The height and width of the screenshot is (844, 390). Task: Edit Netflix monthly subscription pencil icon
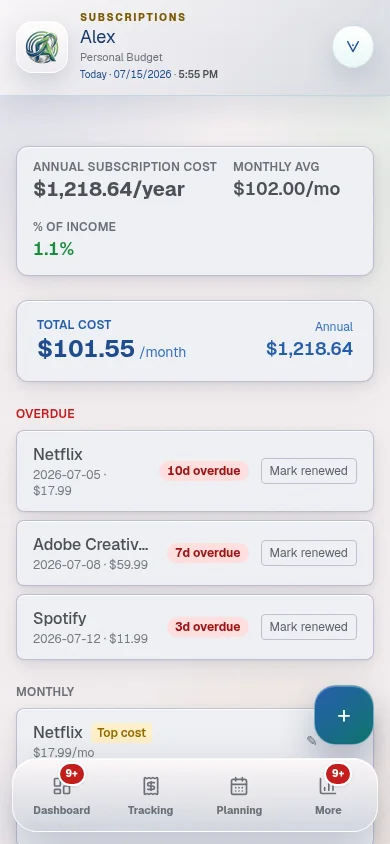coord(311,740)
